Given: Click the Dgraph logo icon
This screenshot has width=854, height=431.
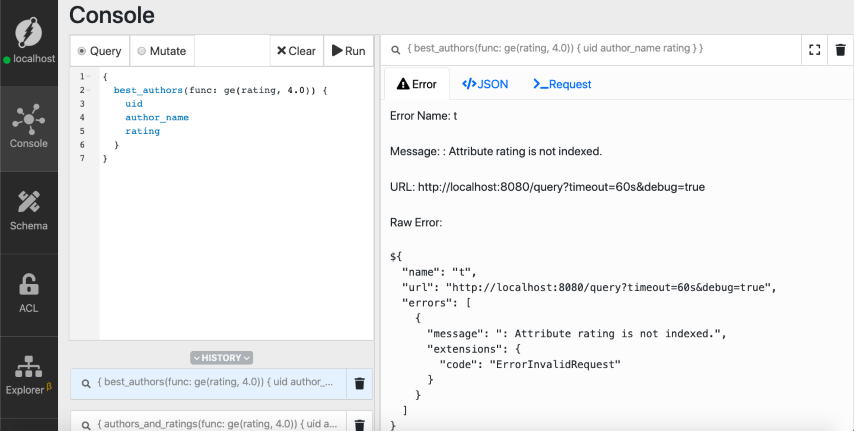Looking at the screenshot, I should click(x=29, y=32).
